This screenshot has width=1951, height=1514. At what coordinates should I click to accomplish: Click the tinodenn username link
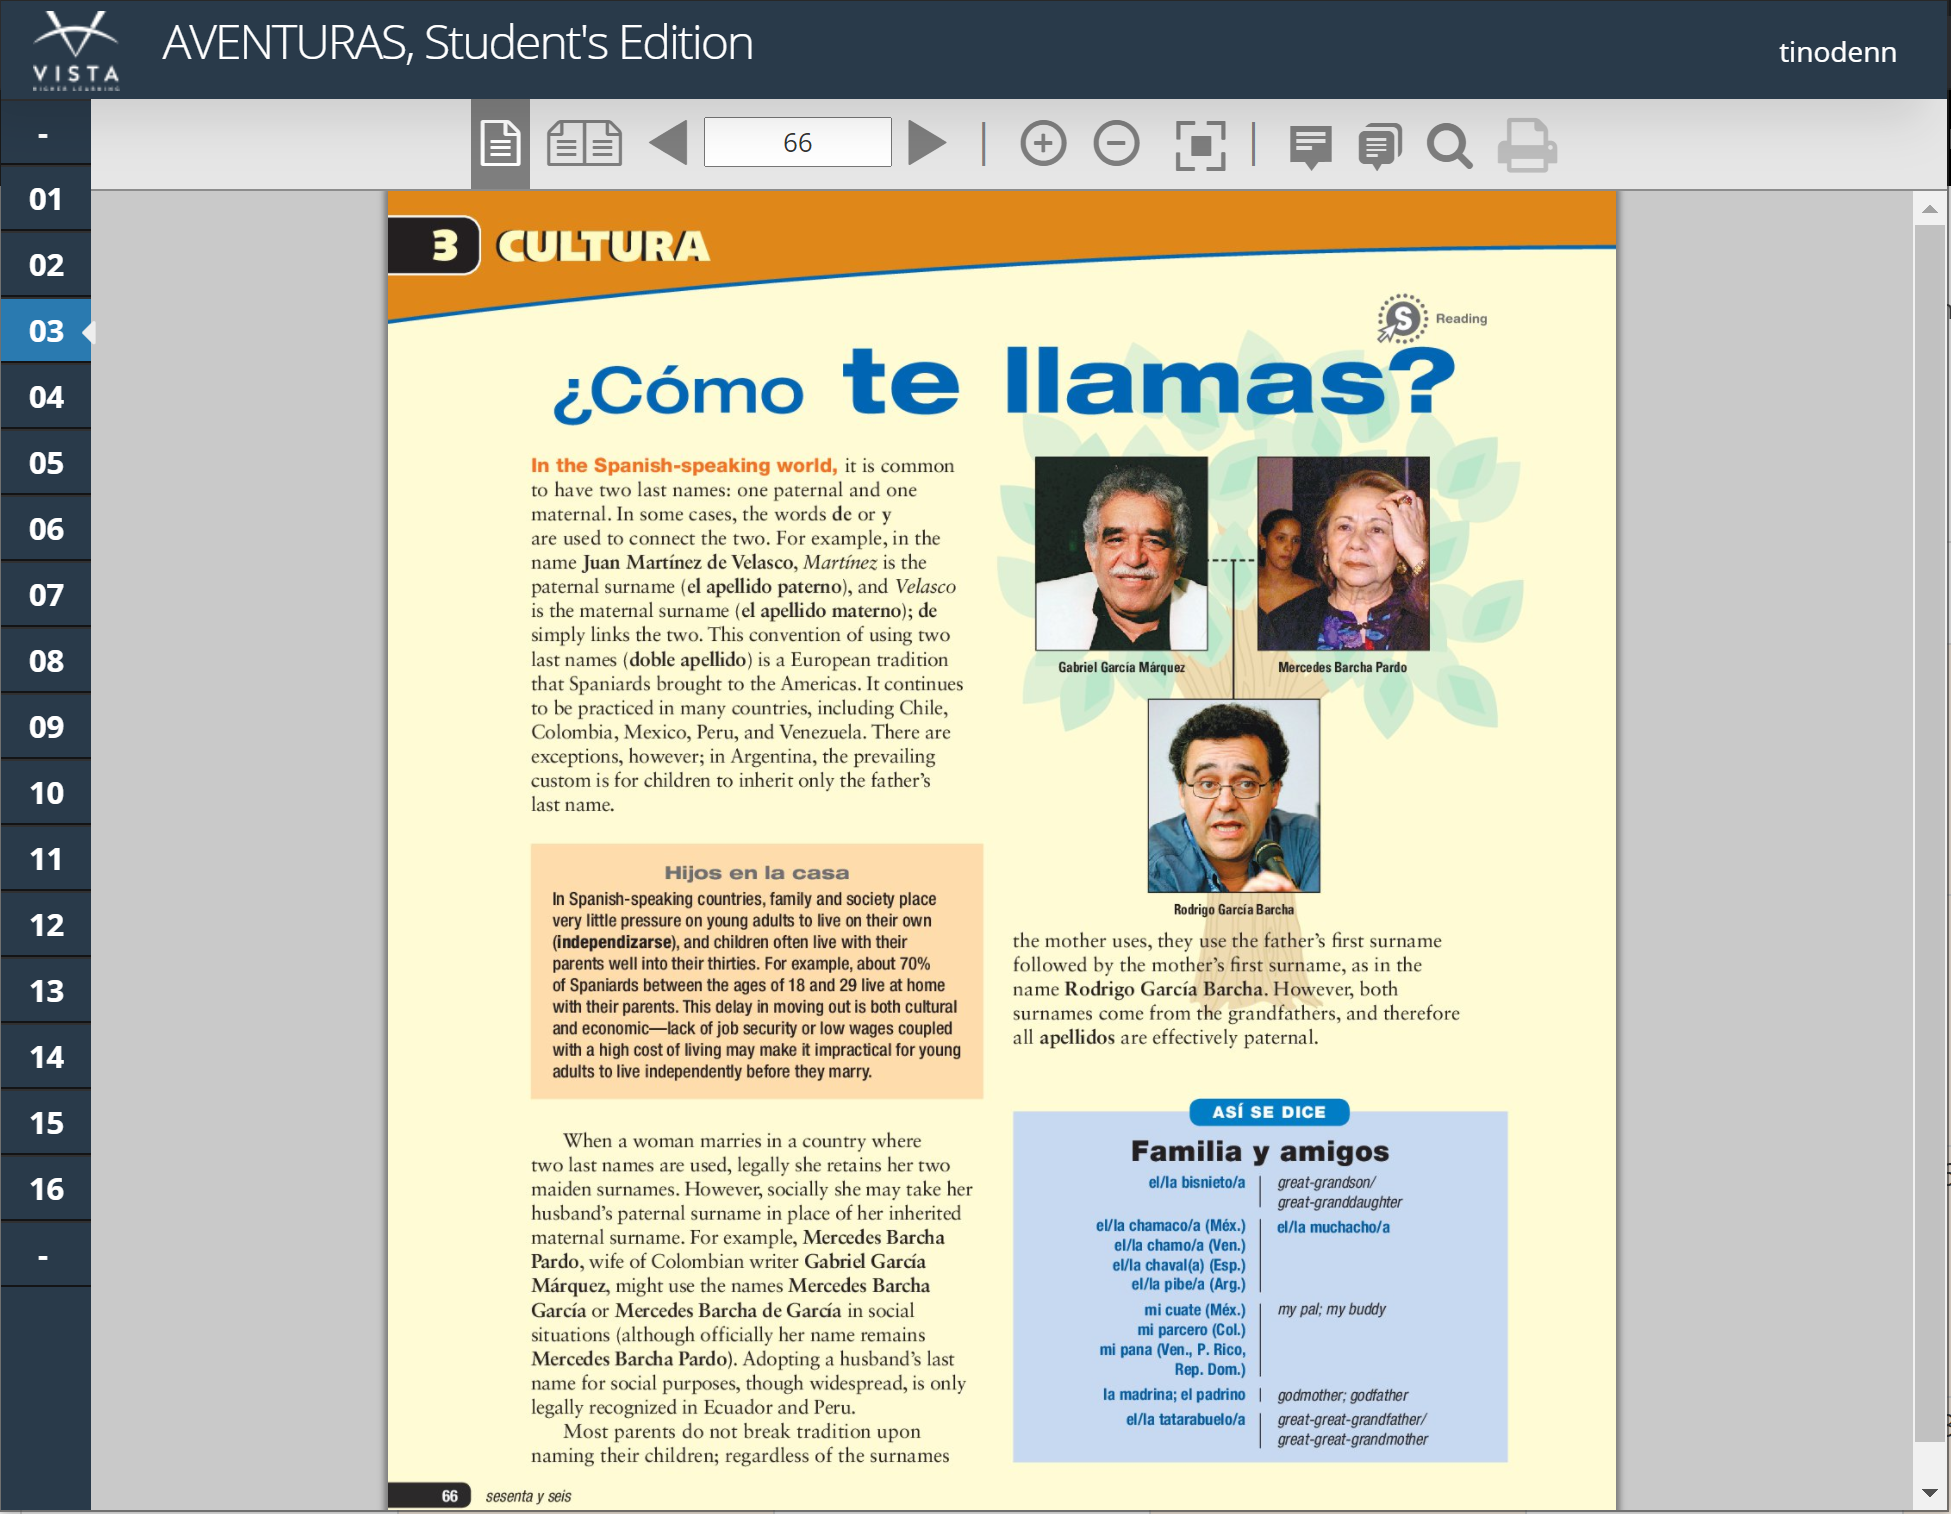1836,52
